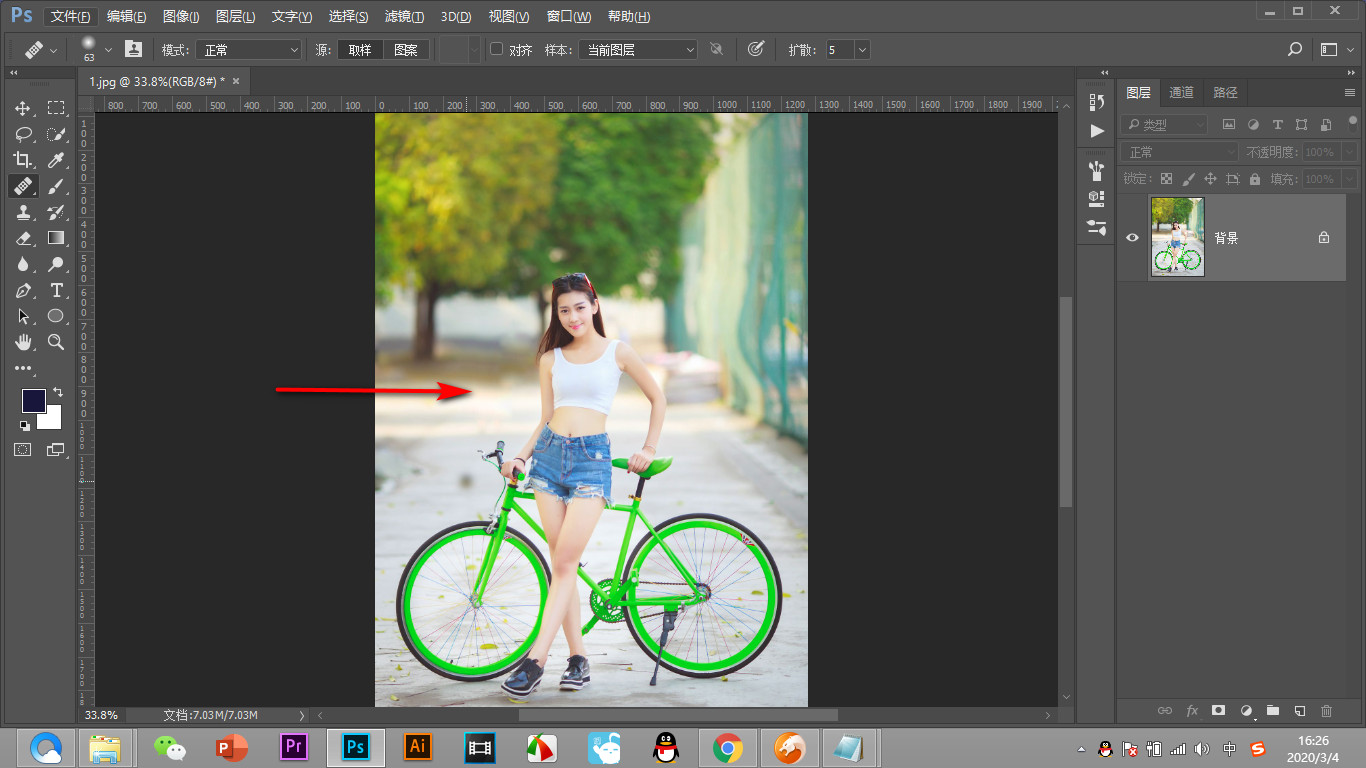Open the 填充 fill dropdown arrow
The height and width of the screenshot is (768, 1366).
[1350, 179]
